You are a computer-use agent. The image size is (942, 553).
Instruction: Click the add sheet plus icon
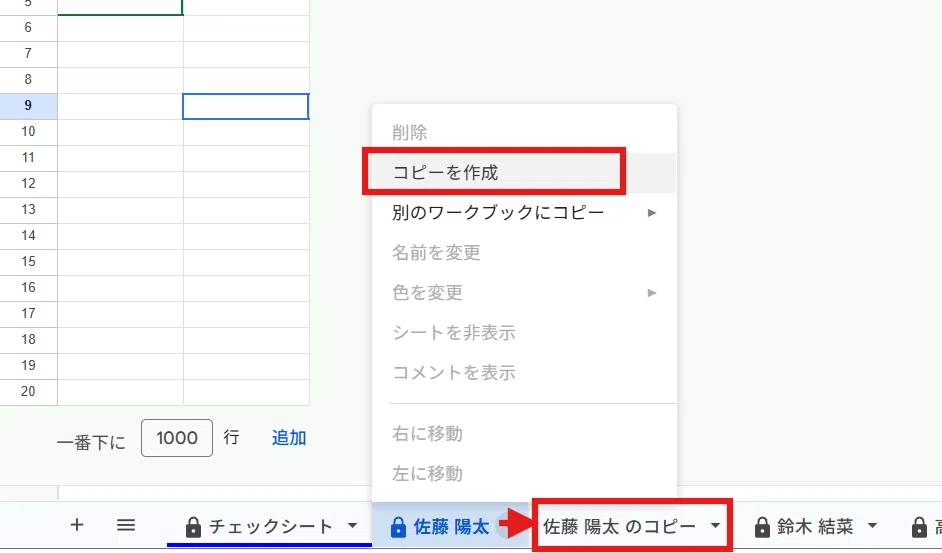point(76,525)
